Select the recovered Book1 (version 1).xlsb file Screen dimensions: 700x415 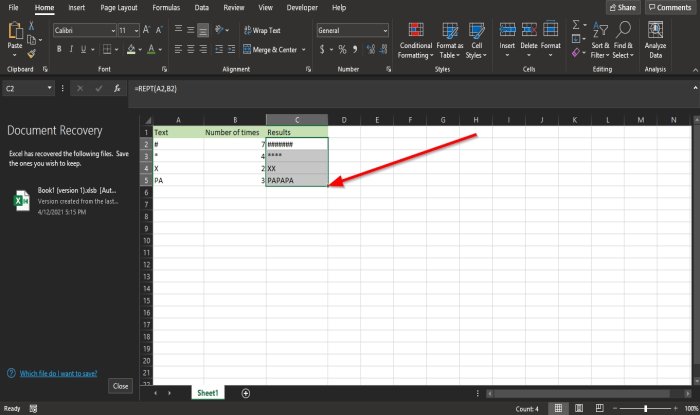click(x=62, y=200)
